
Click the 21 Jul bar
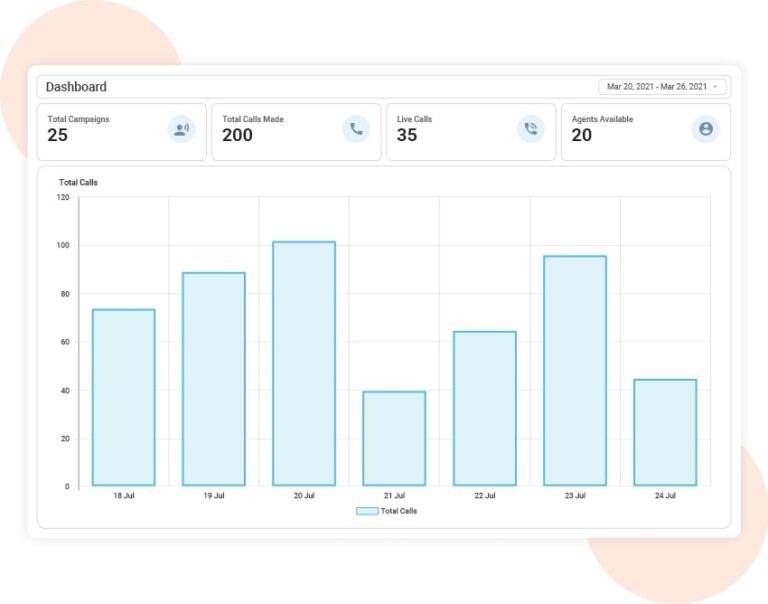coord(394,438)
